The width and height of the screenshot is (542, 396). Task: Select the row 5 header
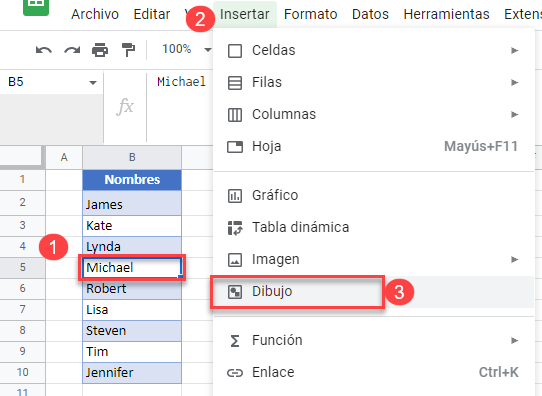(x=22, y=267)
